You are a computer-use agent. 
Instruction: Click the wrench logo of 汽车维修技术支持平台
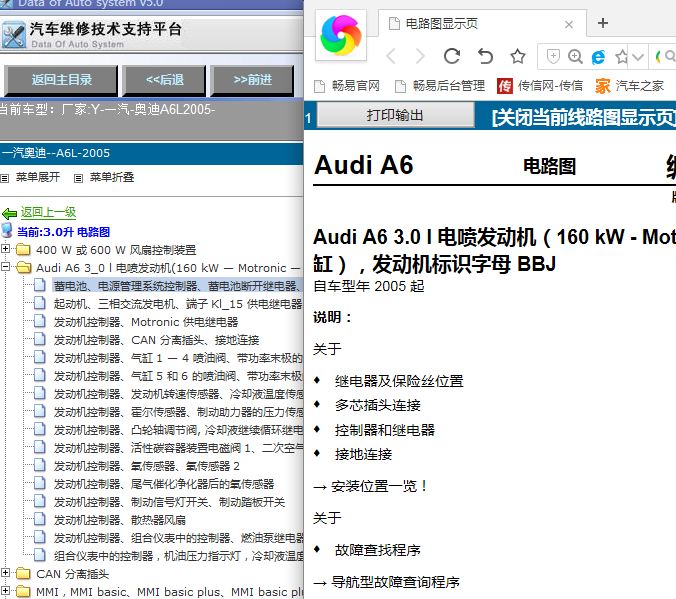13,35
